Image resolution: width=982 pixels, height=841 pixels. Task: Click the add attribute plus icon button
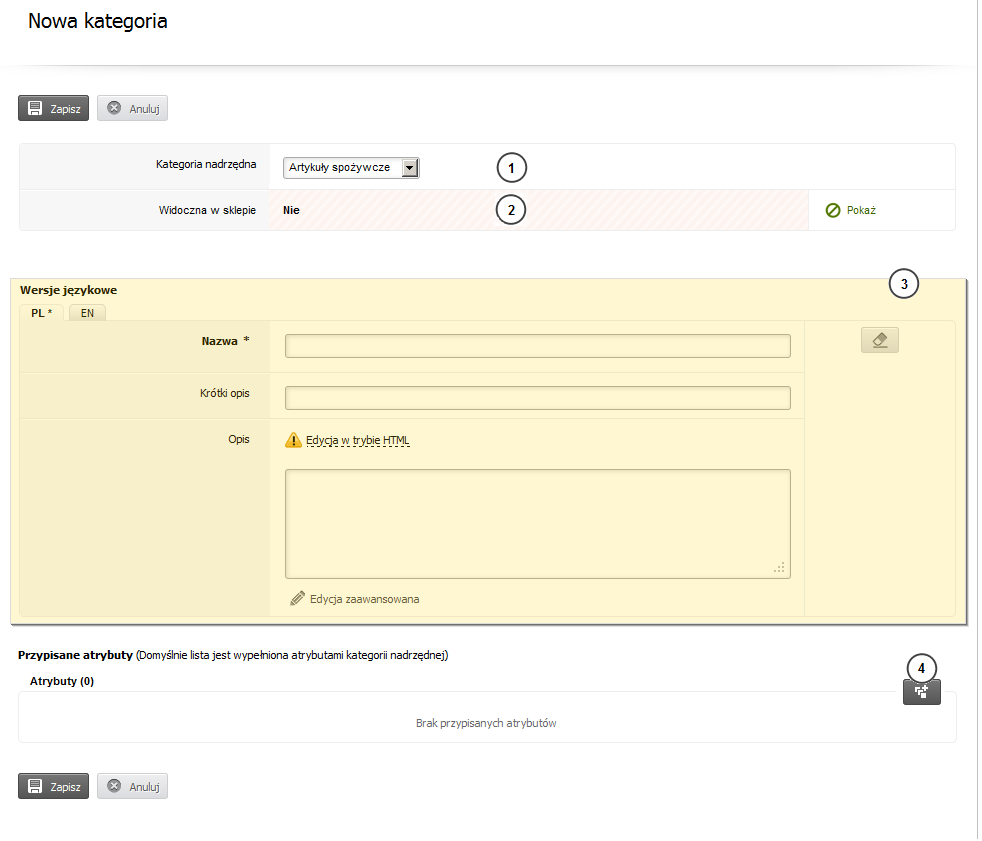click(x=921, y=692)
